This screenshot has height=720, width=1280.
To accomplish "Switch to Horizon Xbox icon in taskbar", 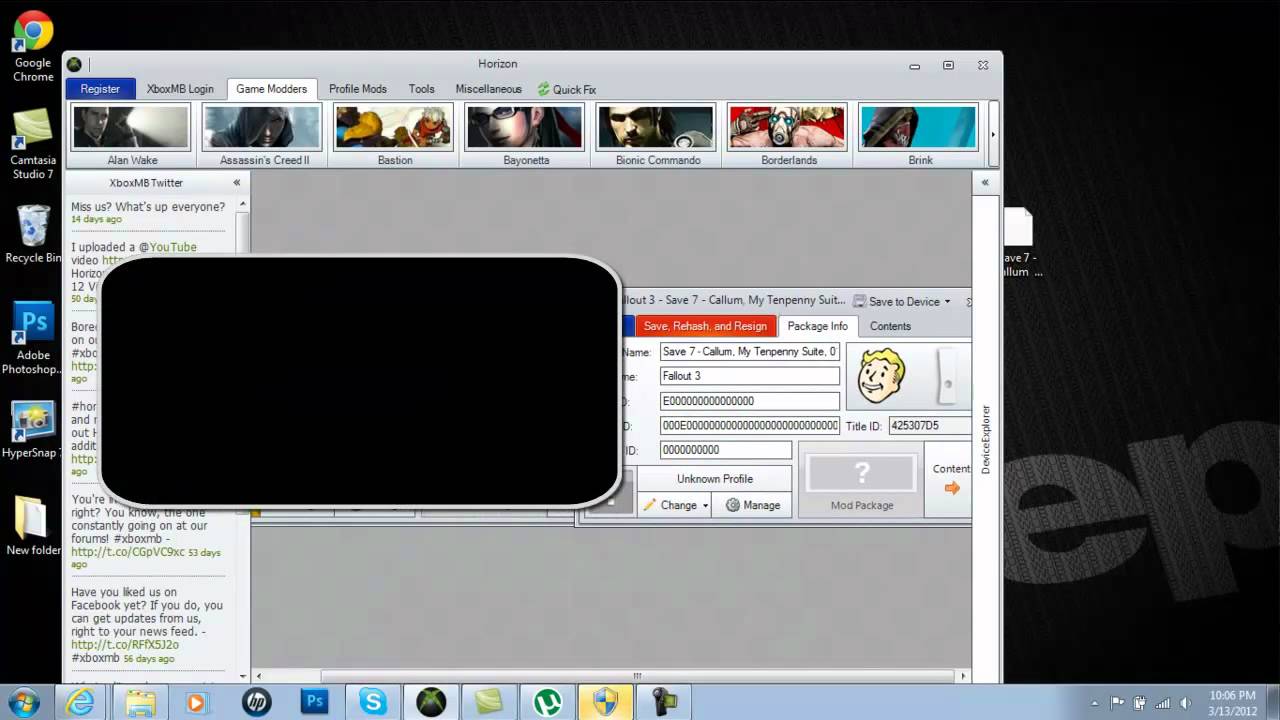I will [x=431, y=702].
